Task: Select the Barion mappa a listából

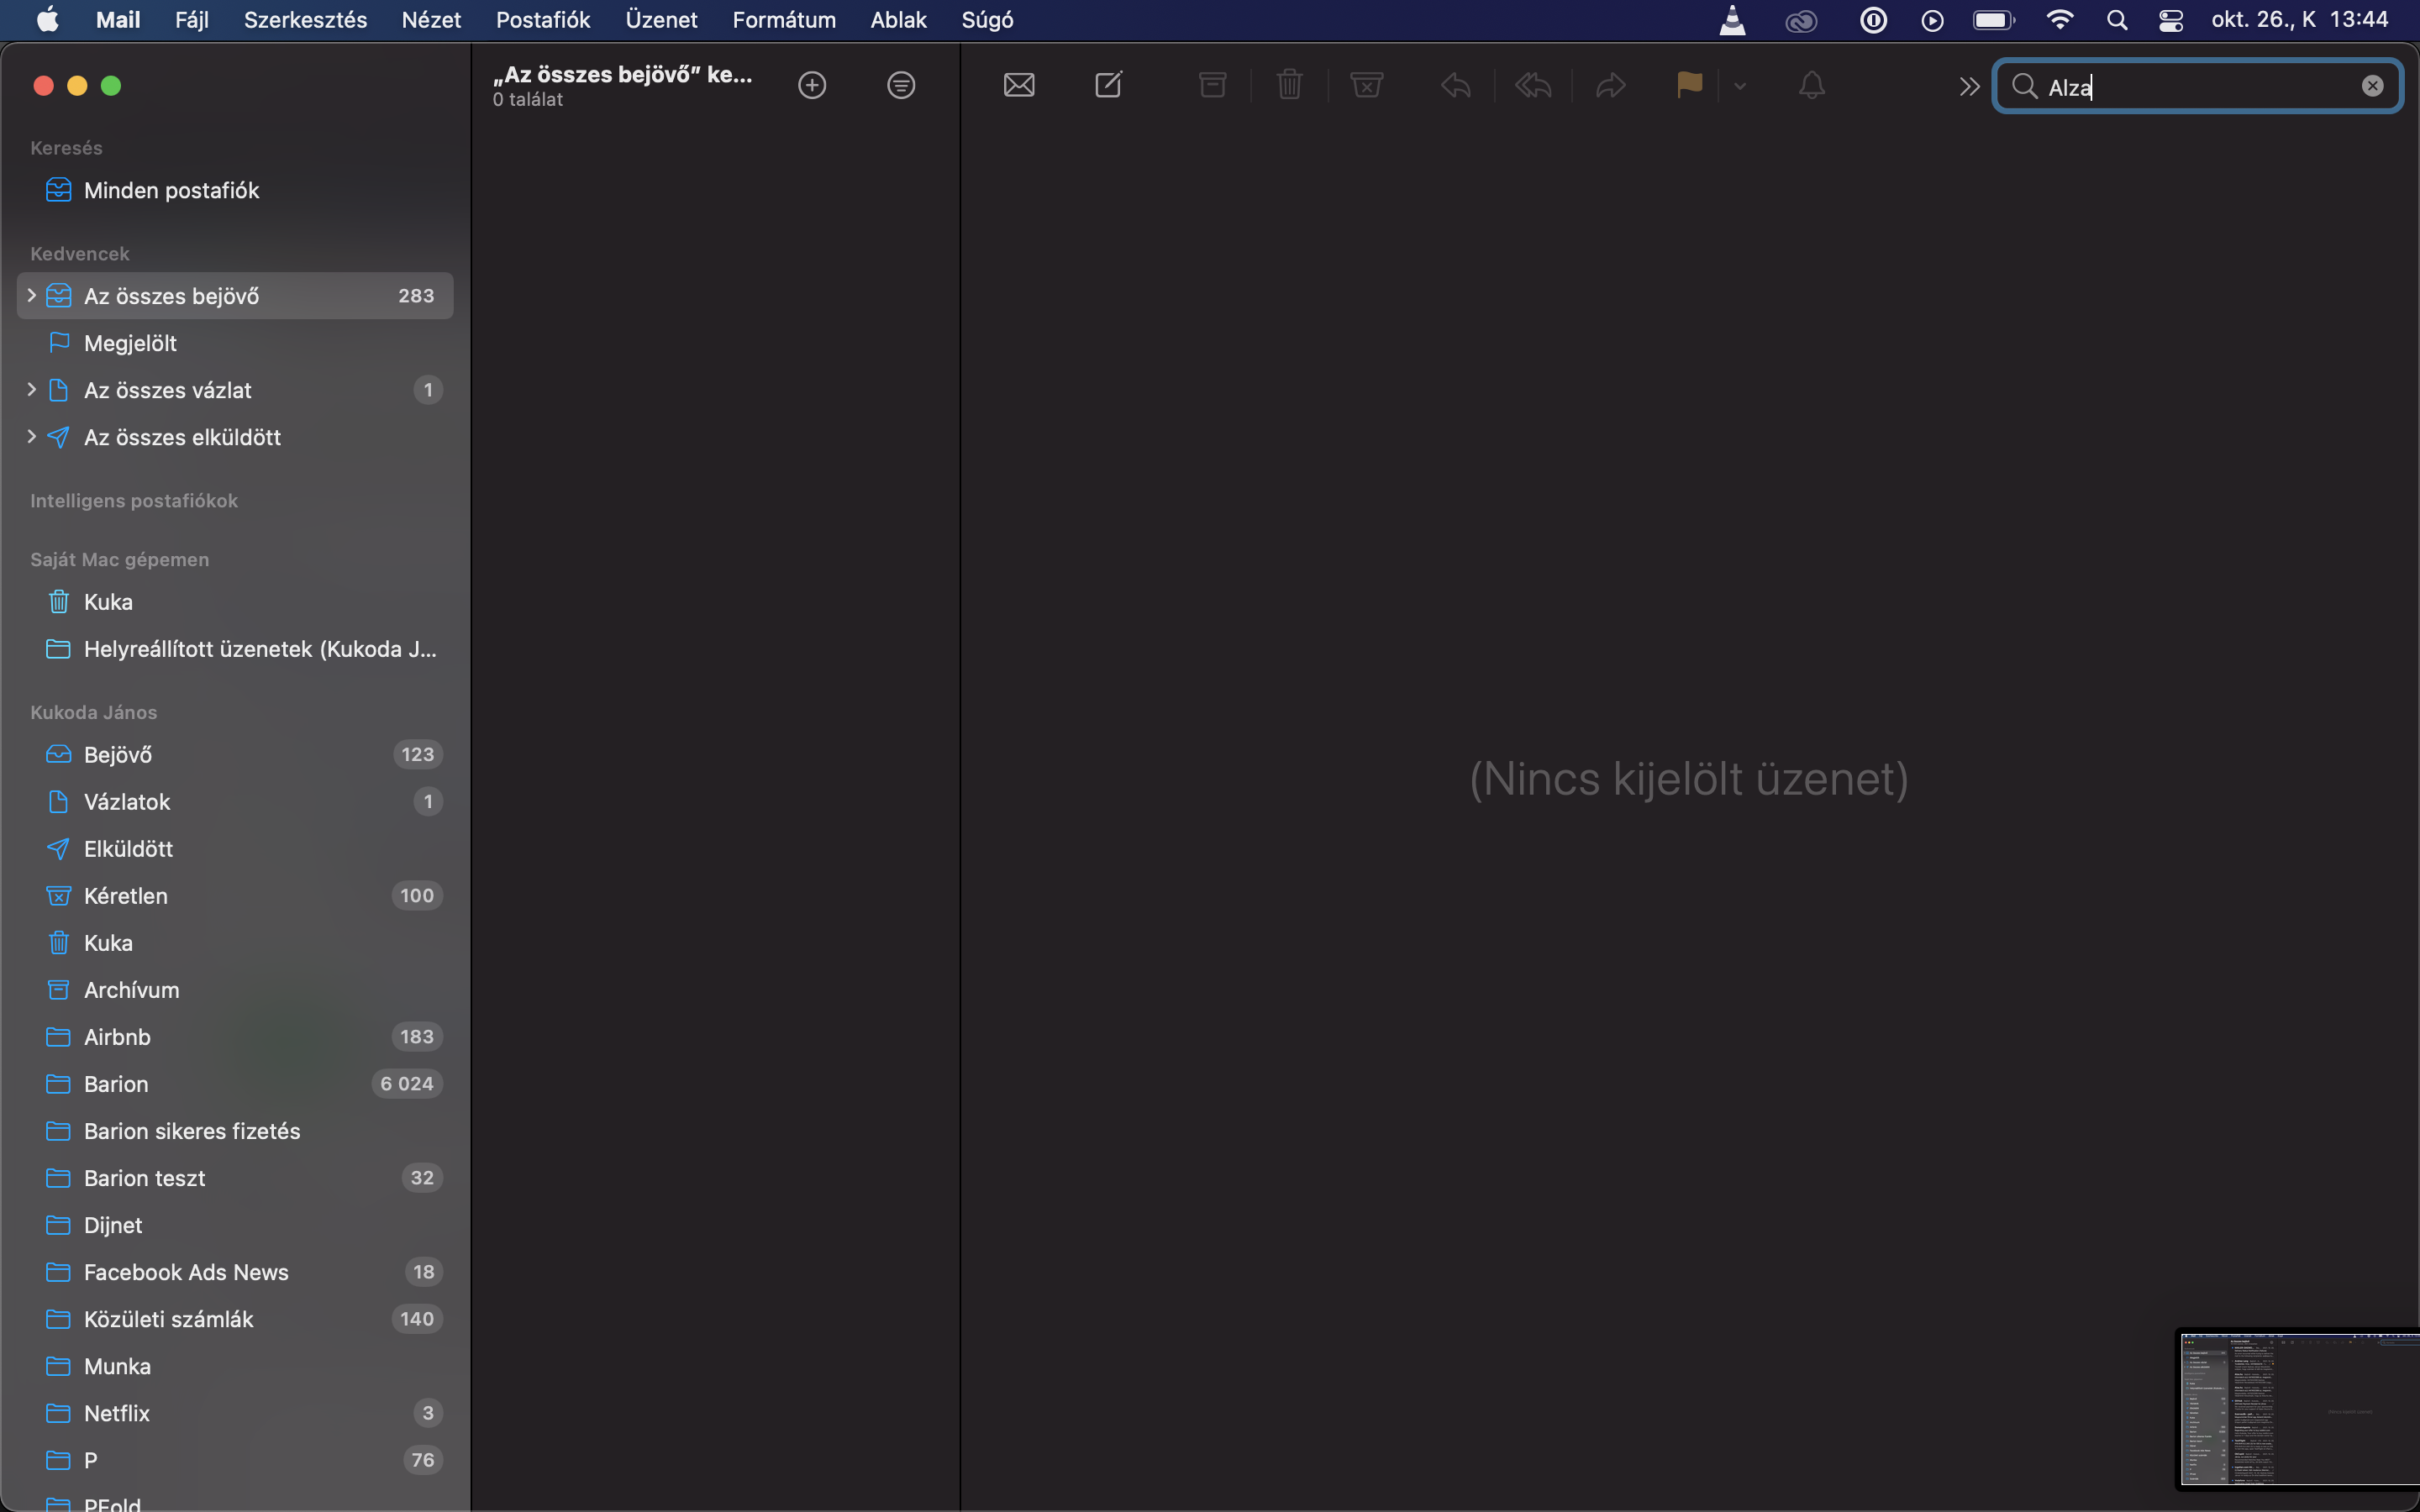Action: point(115,1084)
